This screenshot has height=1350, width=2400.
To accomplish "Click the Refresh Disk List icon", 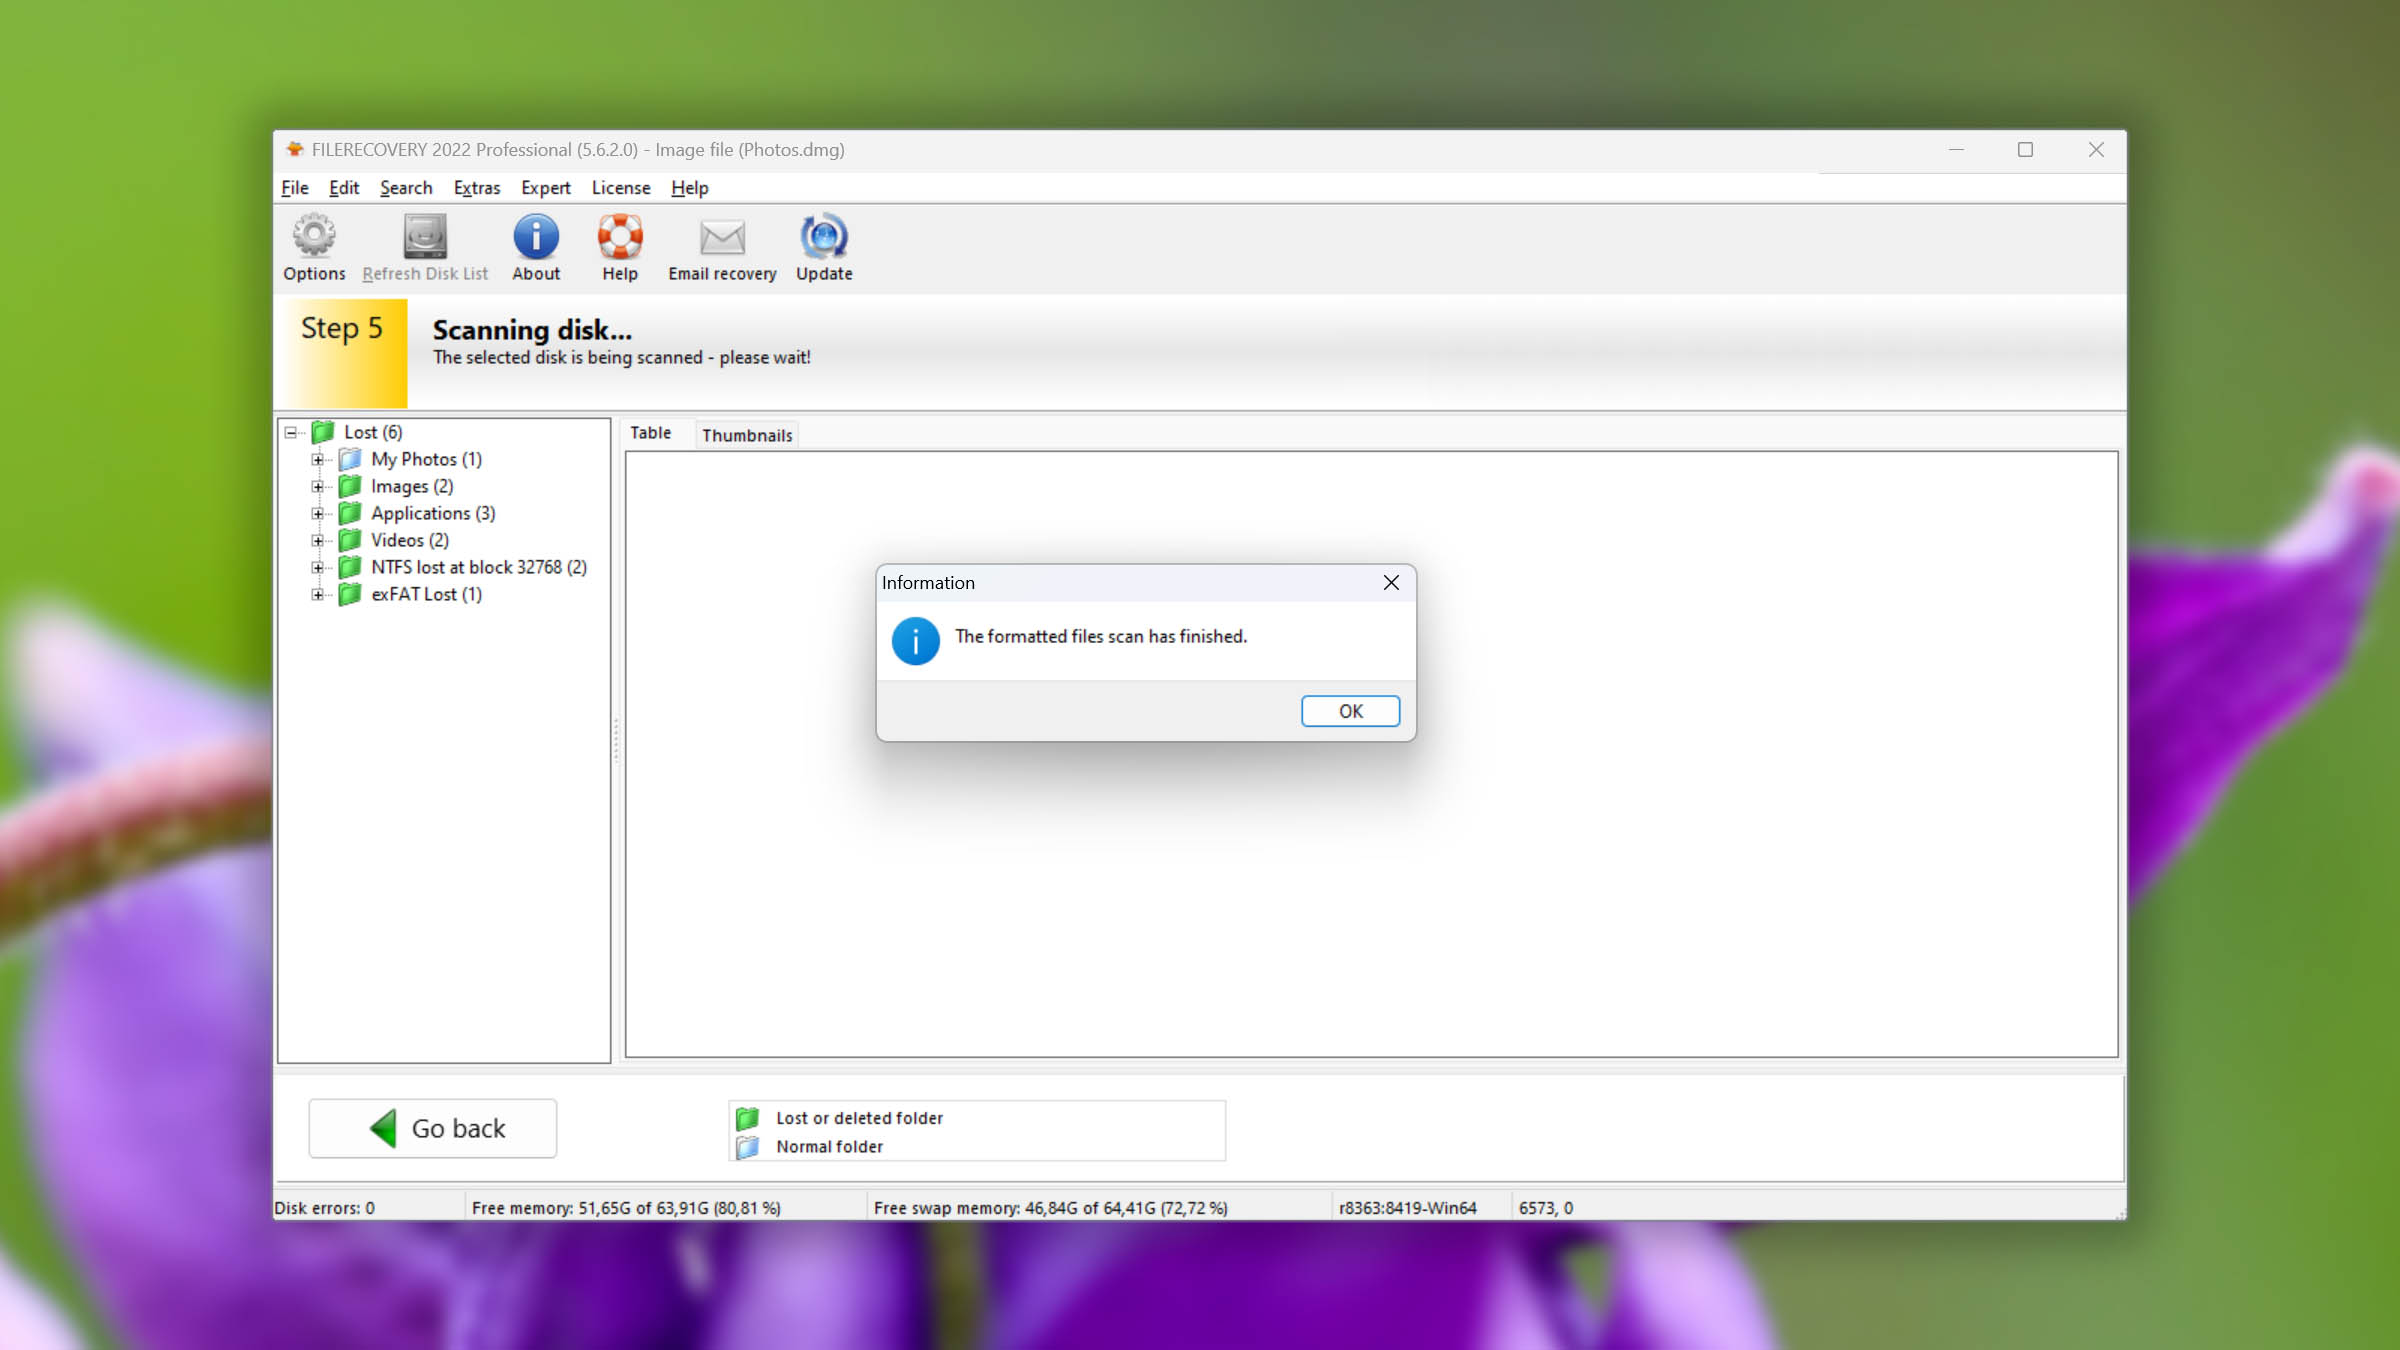I will pos(425,237).
